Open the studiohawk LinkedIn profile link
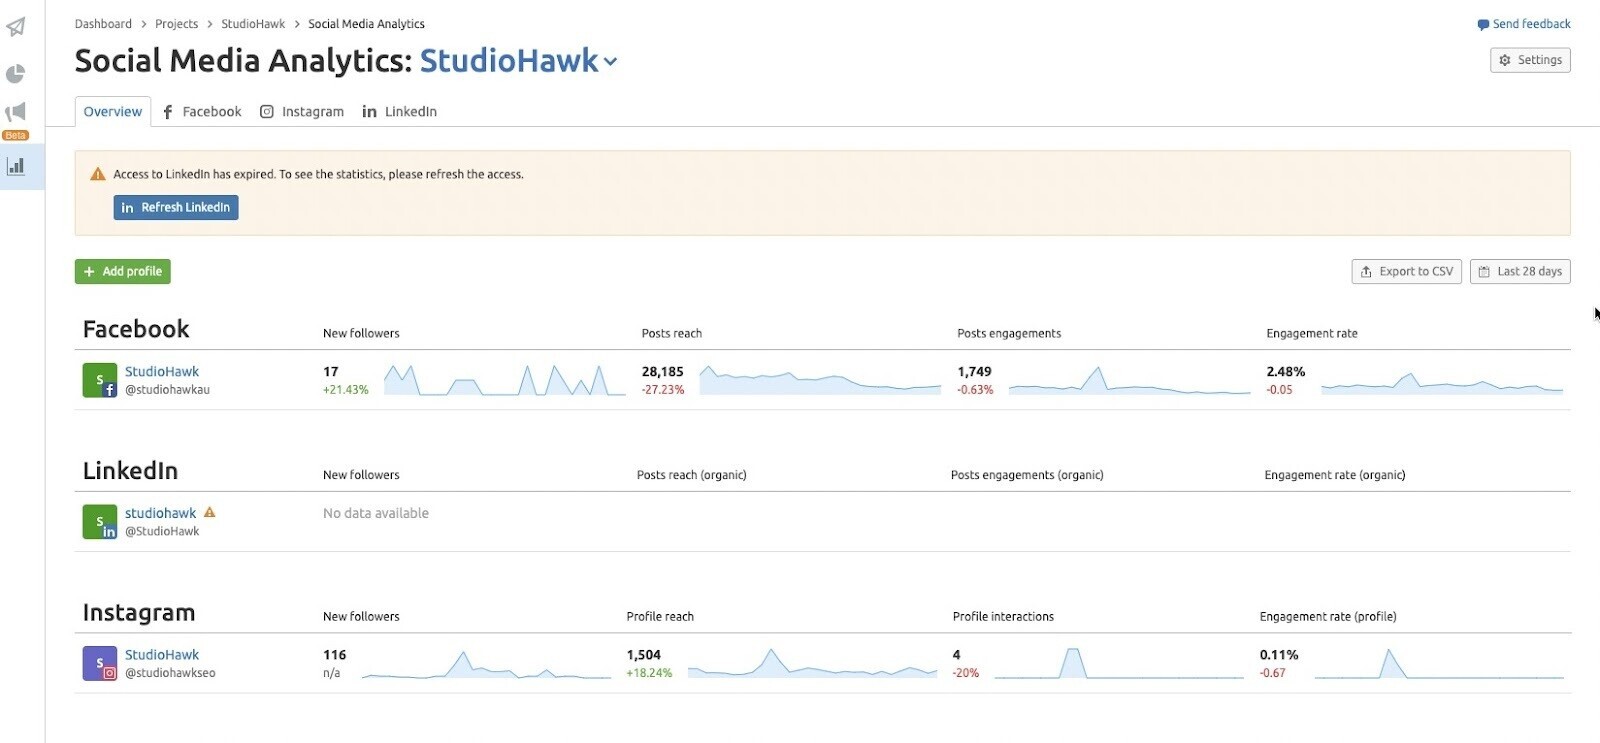Viewport: 1600px width, 743px height. 160,513
